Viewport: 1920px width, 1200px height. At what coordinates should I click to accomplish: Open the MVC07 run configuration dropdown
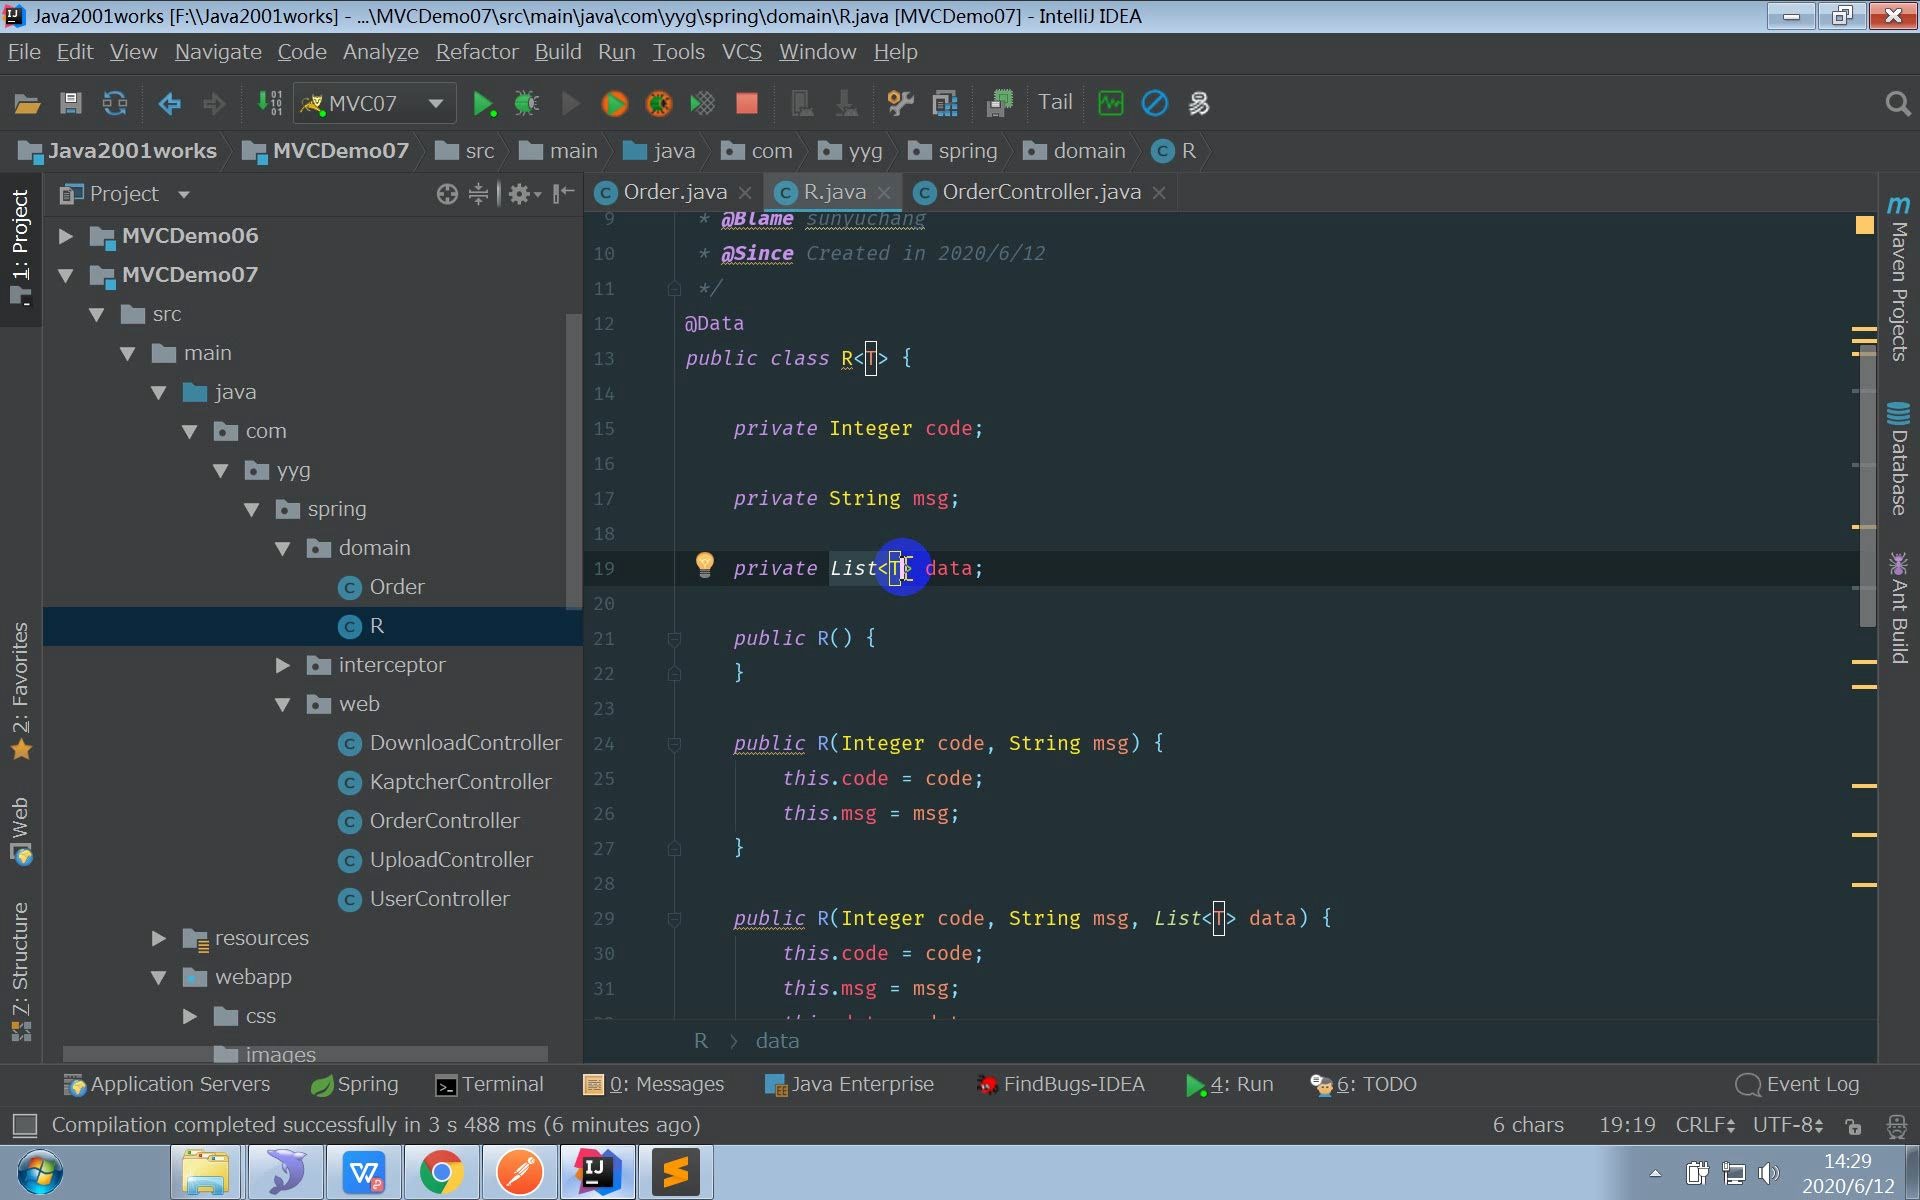point(376,103)
